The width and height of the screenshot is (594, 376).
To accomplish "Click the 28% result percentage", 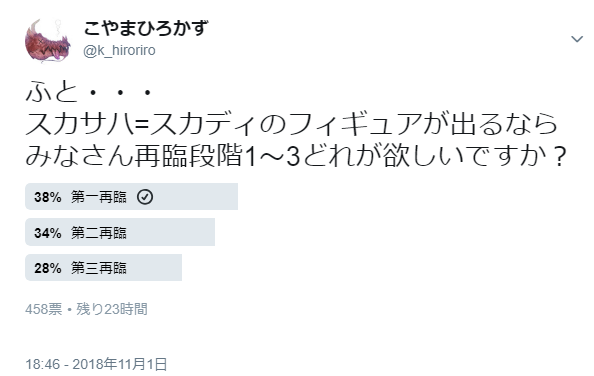I will (x=48, y=268).
